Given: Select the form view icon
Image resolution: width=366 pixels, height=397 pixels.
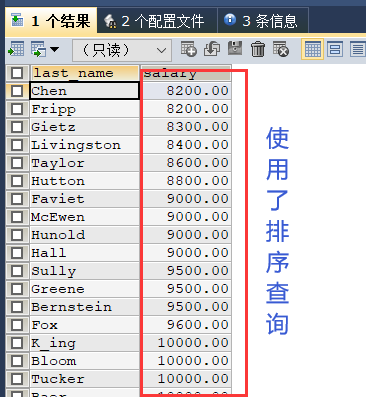Looking at the screenshot, I should click(x=335, y=49).
